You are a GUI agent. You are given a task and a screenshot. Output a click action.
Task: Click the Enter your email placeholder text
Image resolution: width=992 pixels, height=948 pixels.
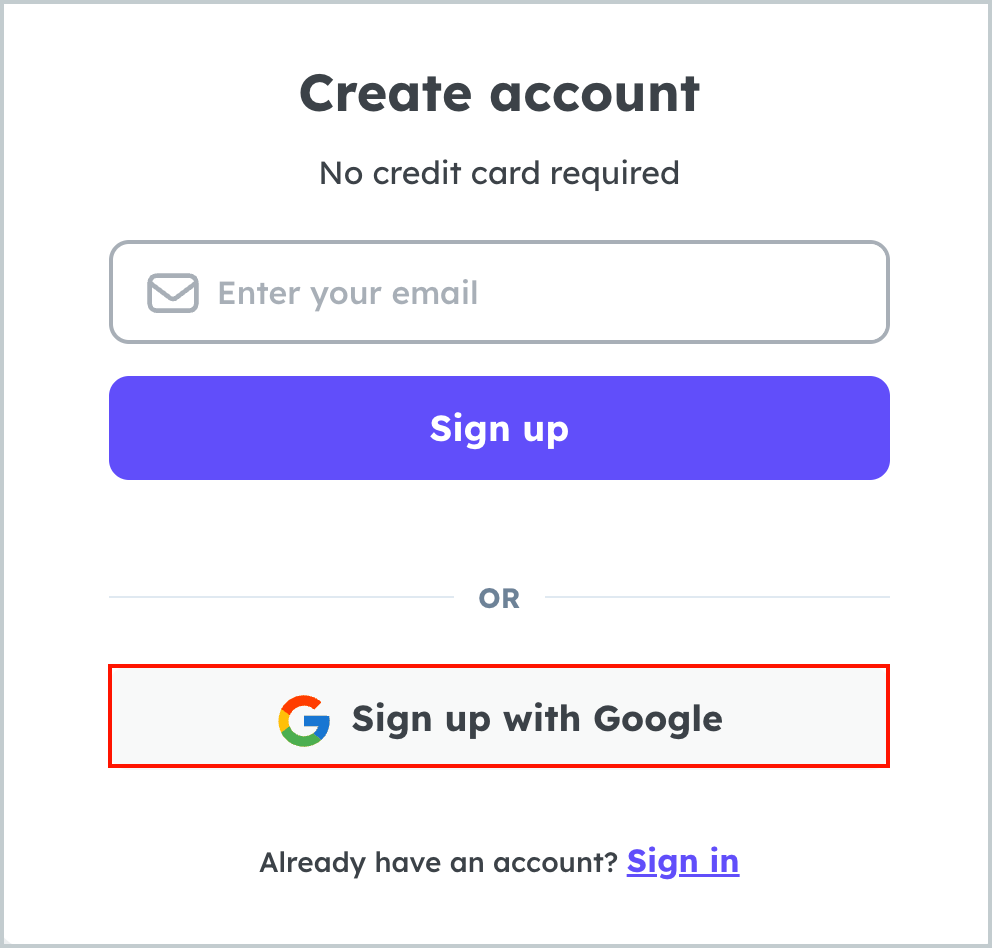(348, 294)
